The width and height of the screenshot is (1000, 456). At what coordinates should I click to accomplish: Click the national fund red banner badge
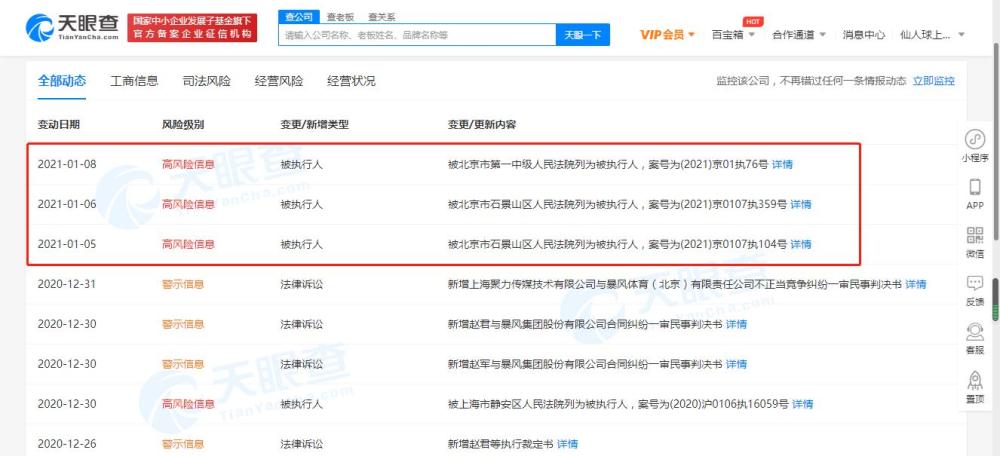pyautogui.click(x=192, y=28)
